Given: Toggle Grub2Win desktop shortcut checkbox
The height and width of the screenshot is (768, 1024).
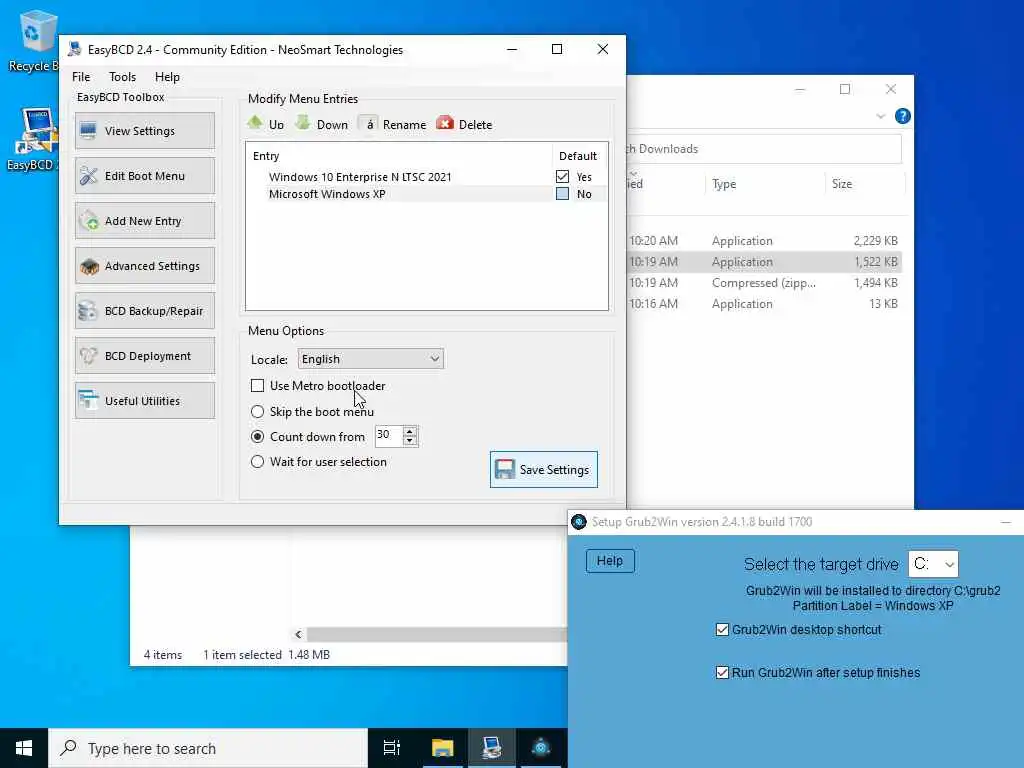Looking at the screenshot, I should point(722,630).
